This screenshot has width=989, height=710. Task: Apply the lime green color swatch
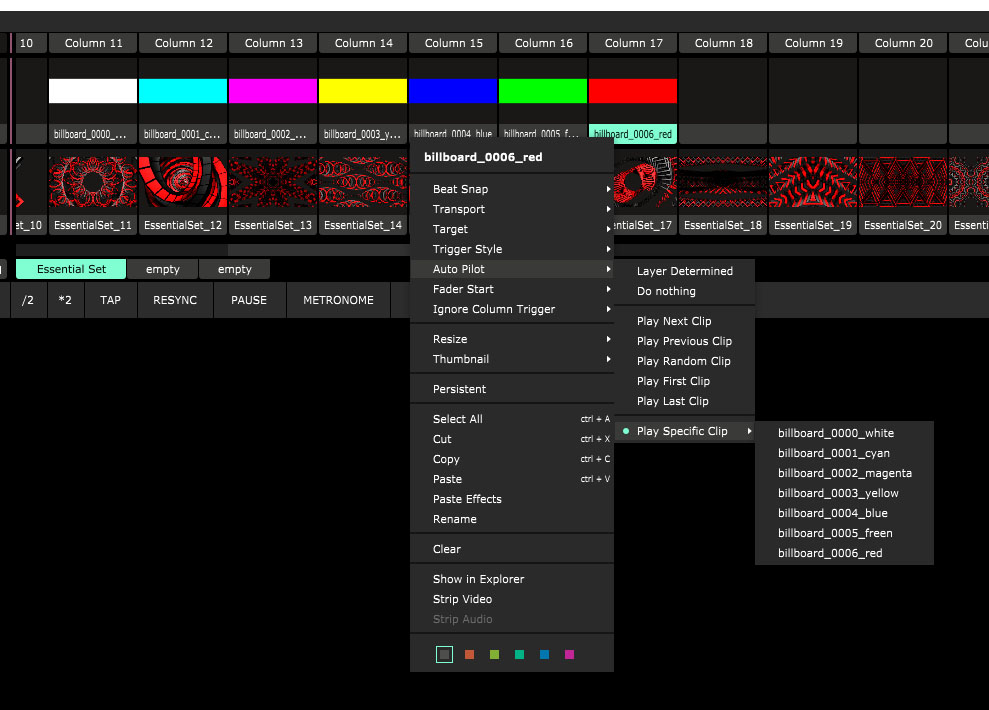click(494, 655)
